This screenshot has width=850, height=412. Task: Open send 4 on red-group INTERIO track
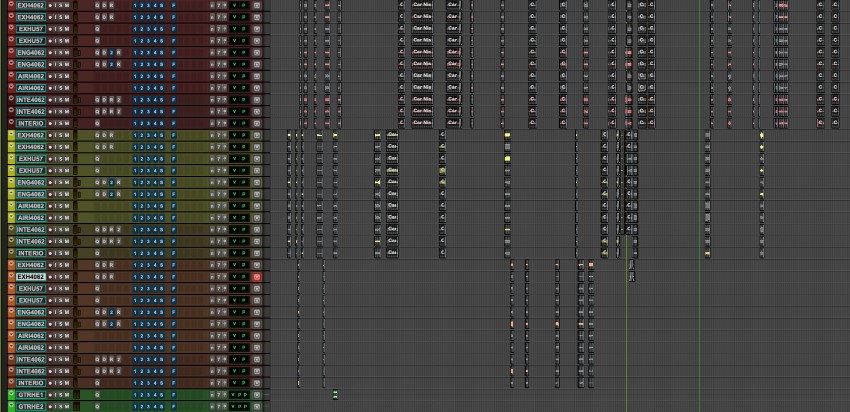click(154, 123)
